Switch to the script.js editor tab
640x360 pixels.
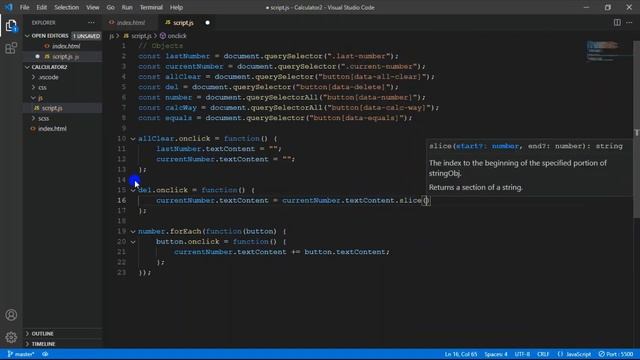(x=183, y=22)
